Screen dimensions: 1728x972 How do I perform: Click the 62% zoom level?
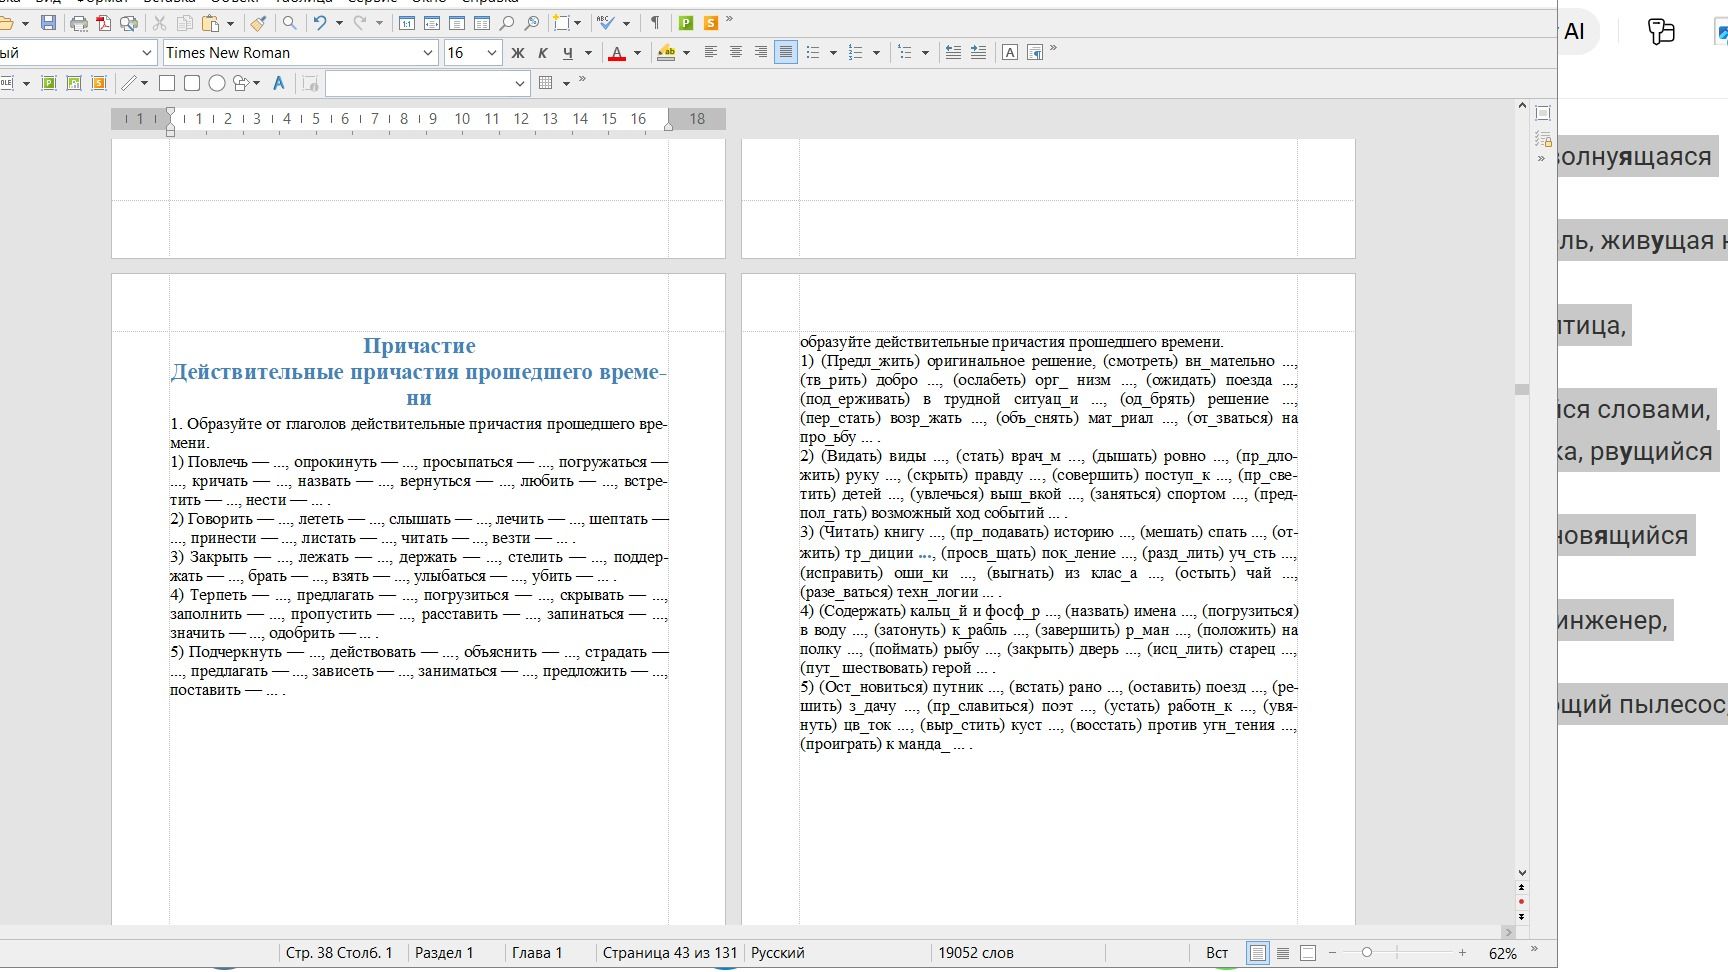pyautogui.click(x=1503, y=953)
